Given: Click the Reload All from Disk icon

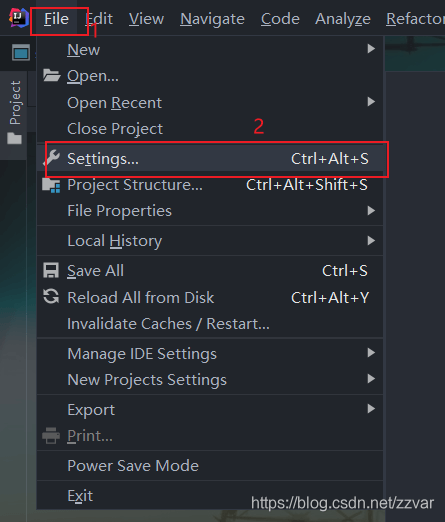Looking at the screenshot, I should 51,297.
